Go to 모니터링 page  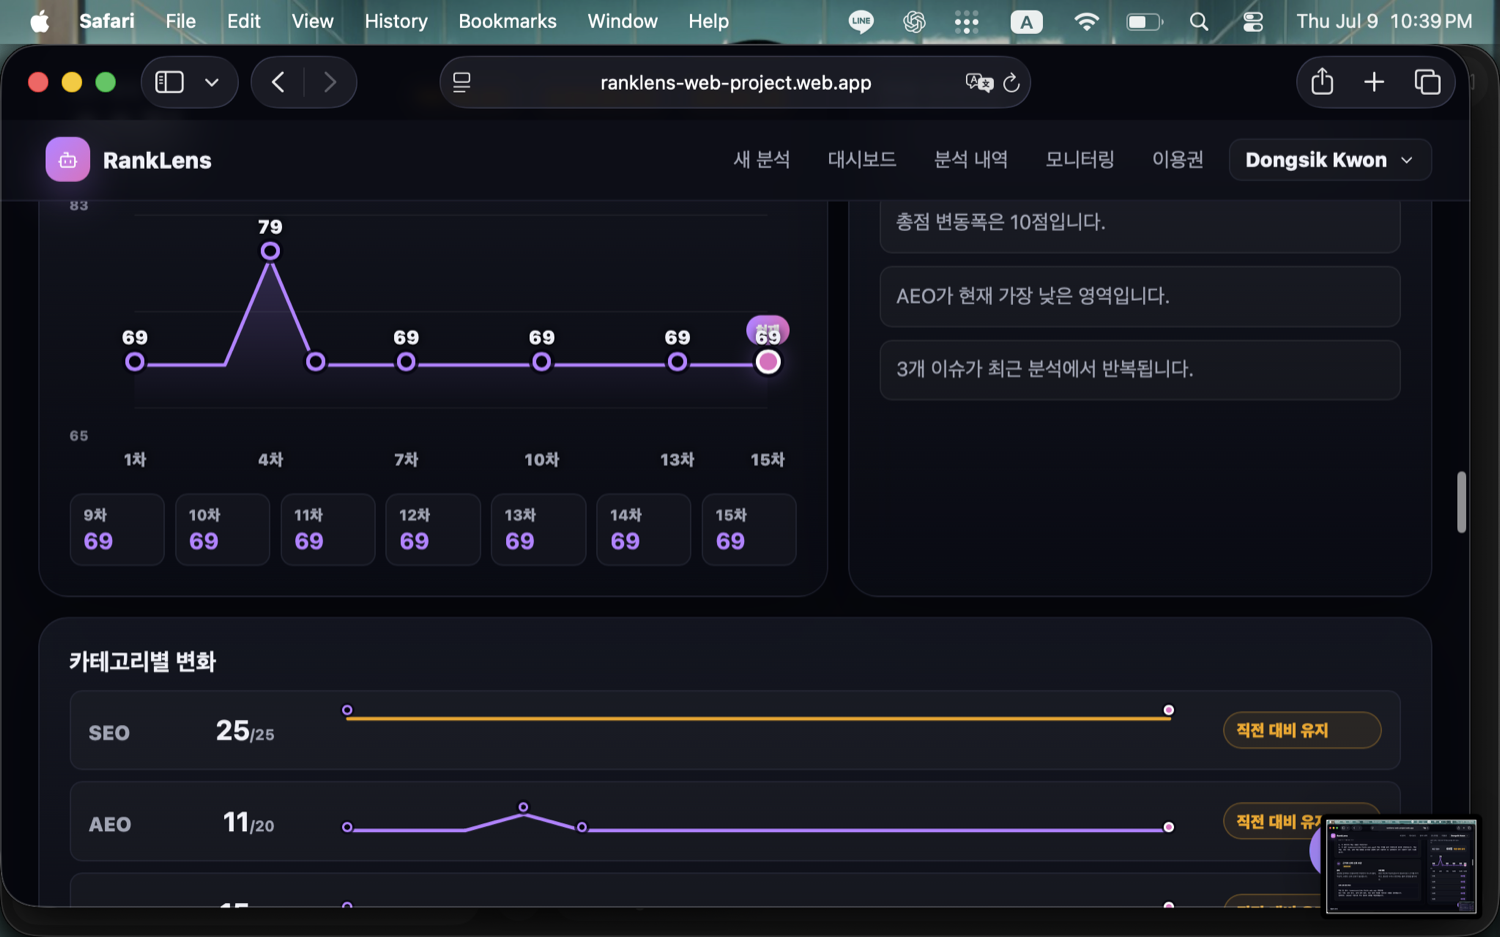1080,160
